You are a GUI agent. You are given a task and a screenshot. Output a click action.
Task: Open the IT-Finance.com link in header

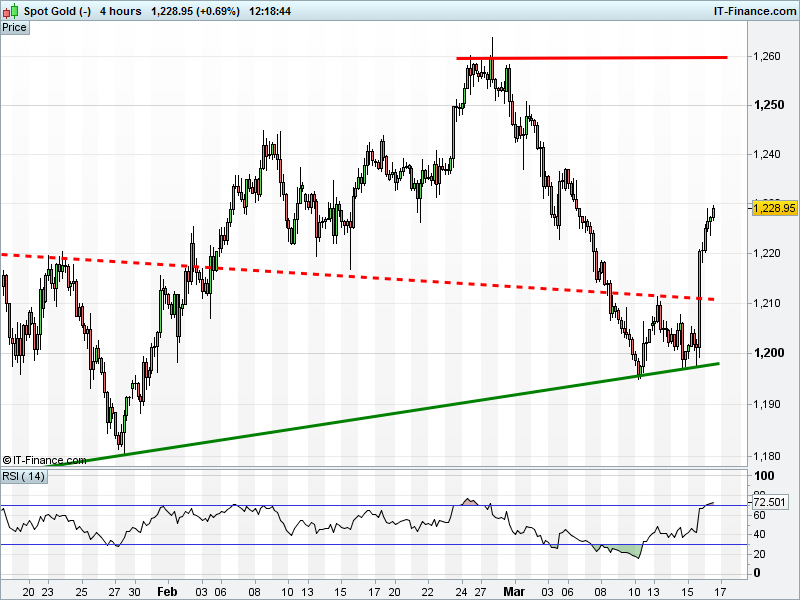[x=754, y=11]
